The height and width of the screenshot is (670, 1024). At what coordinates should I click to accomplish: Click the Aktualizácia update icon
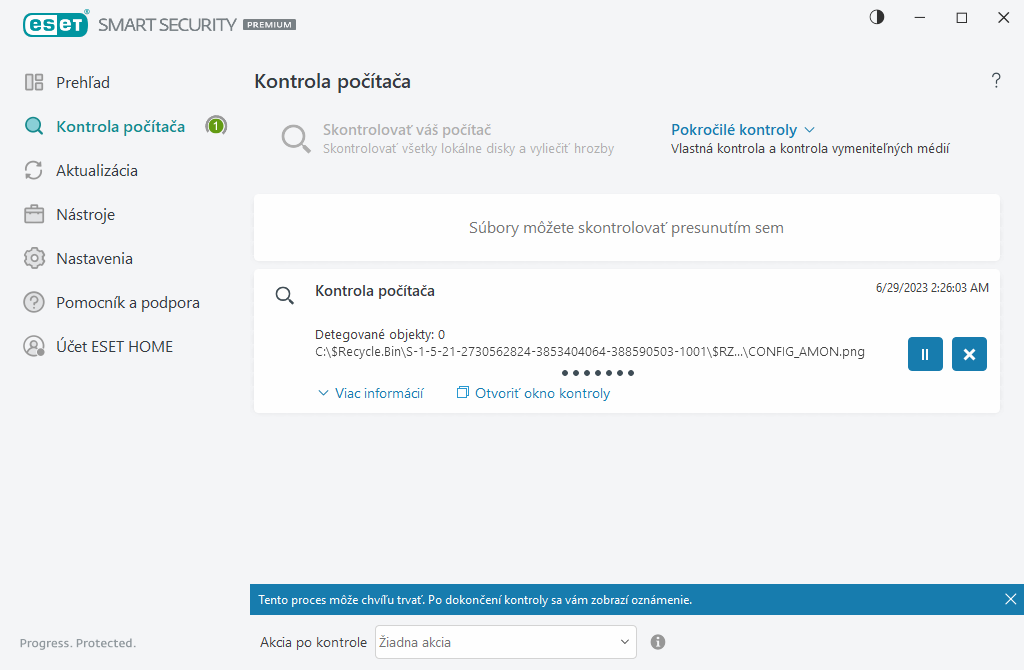pyautogui.click(x=35, y=170)
